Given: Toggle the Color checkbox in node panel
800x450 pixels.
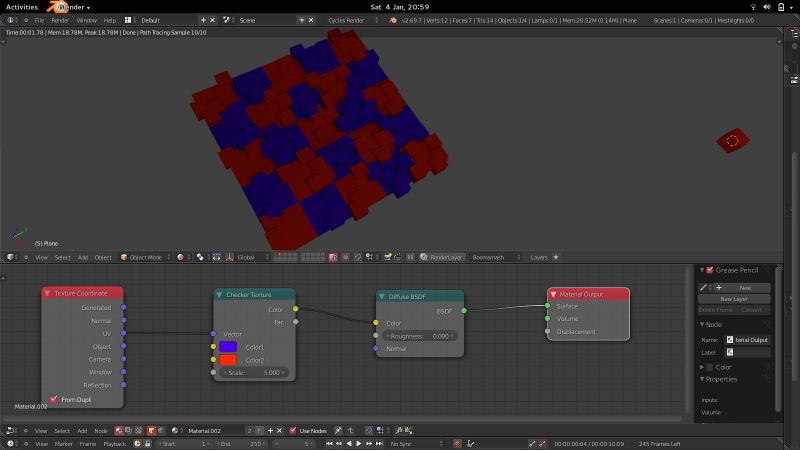Looking at the screenshot, I should tap(710, 367).
